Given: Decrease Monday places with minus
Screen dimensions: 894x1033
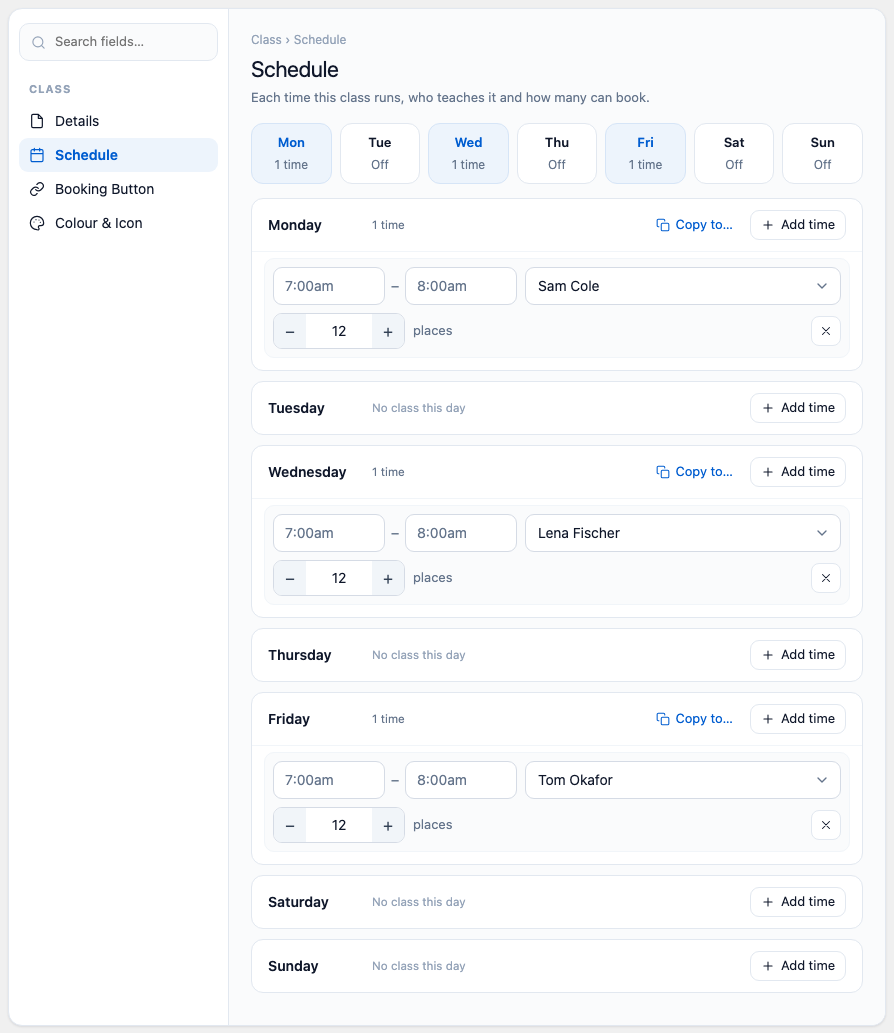Looking at the screenshot, I should (x=290, y=331).
